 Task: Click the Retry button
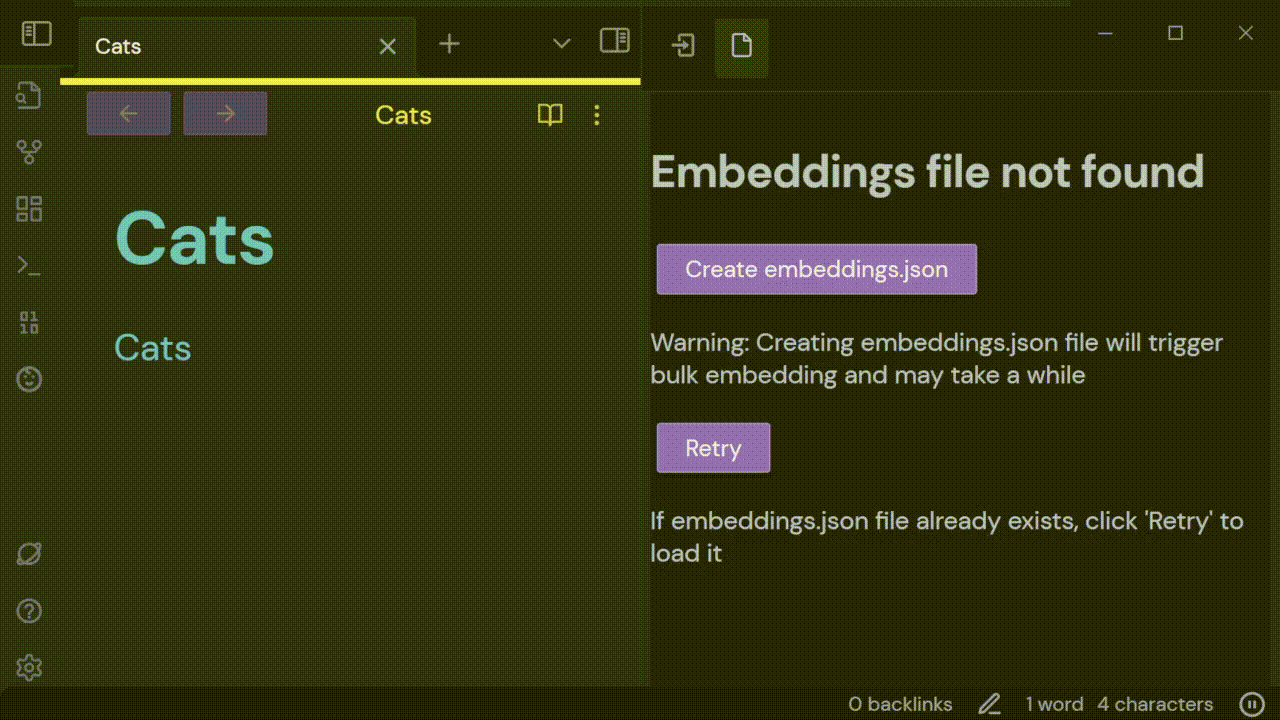coord(713,448)
